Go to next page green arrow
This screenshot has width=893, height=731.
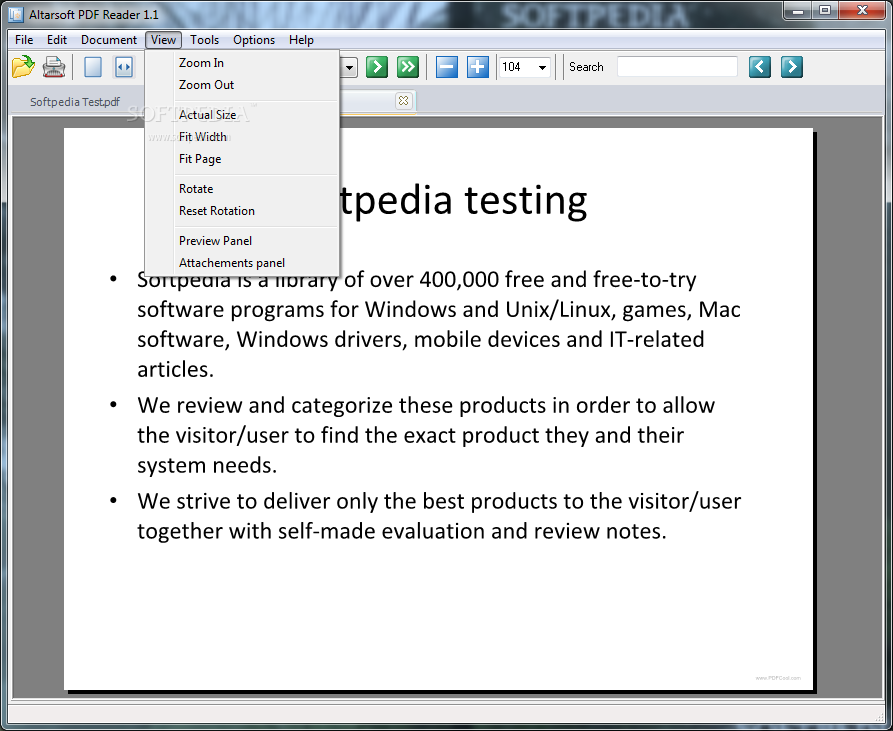point(376,67)
